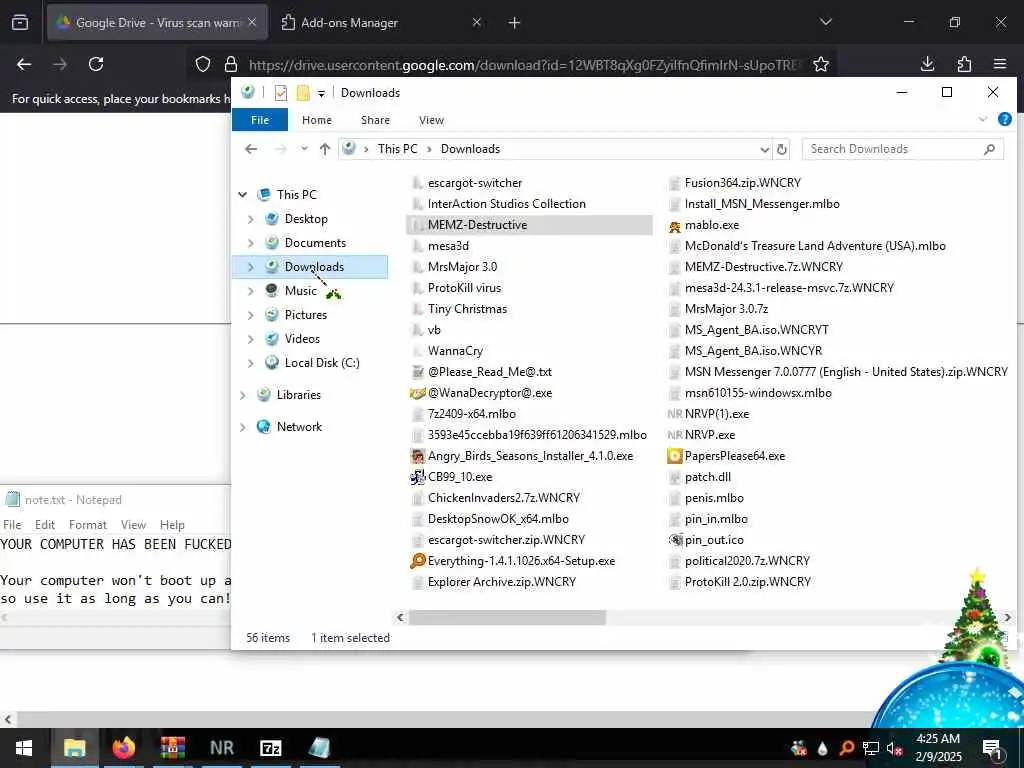1024x768 pixels.
Task: Expand Local Disk (C:) node
Action: (x=251, y=363)
